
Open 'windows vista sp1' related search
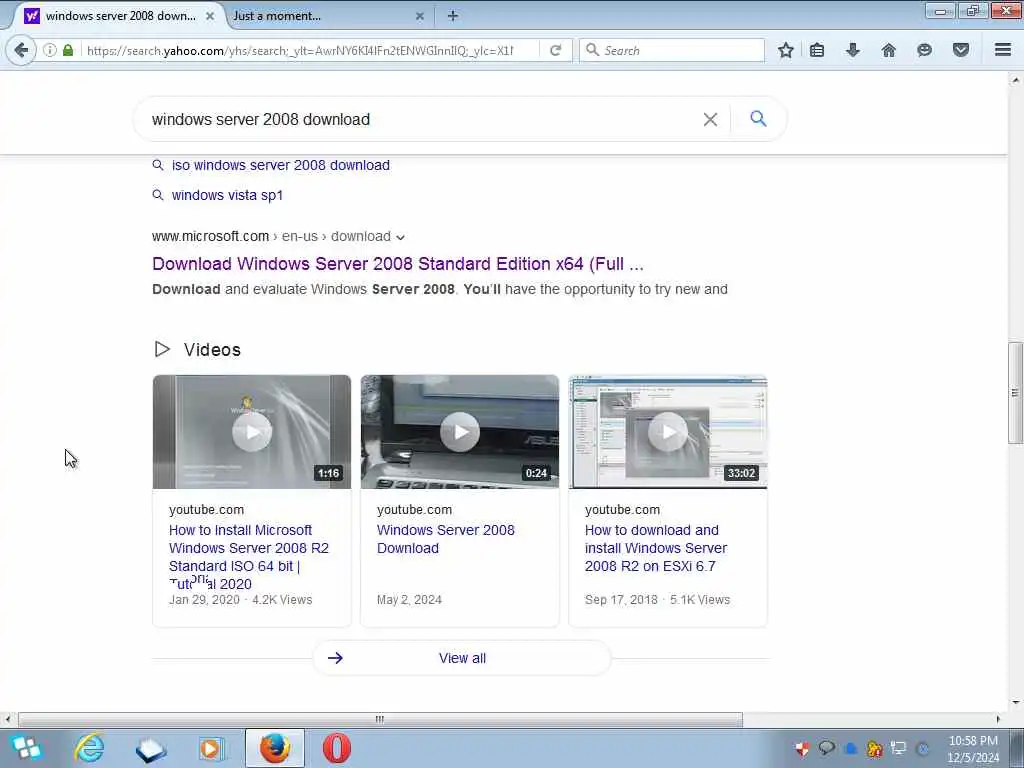tap(227, 195)
